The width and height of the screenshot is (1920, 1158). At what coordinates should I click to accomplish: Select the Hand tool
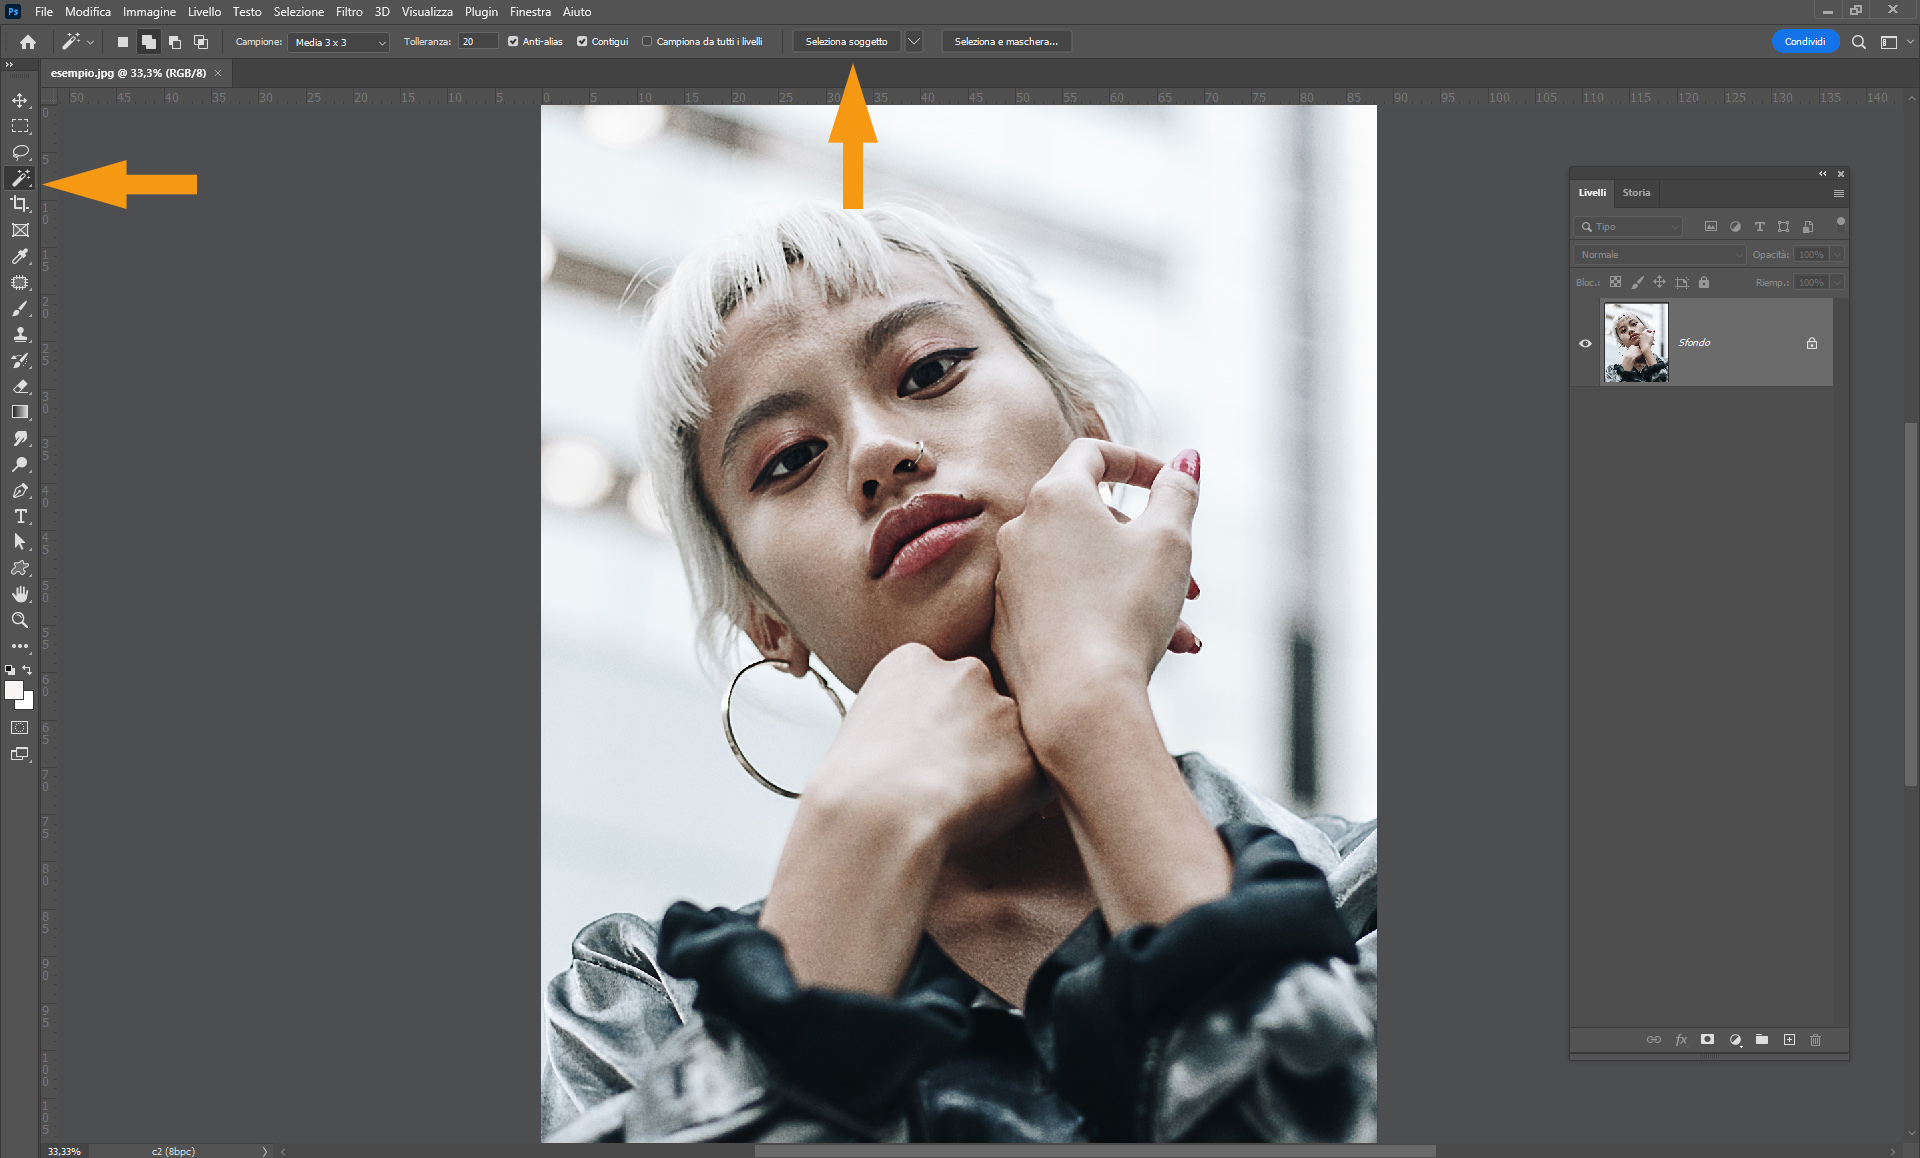(20, 594)
